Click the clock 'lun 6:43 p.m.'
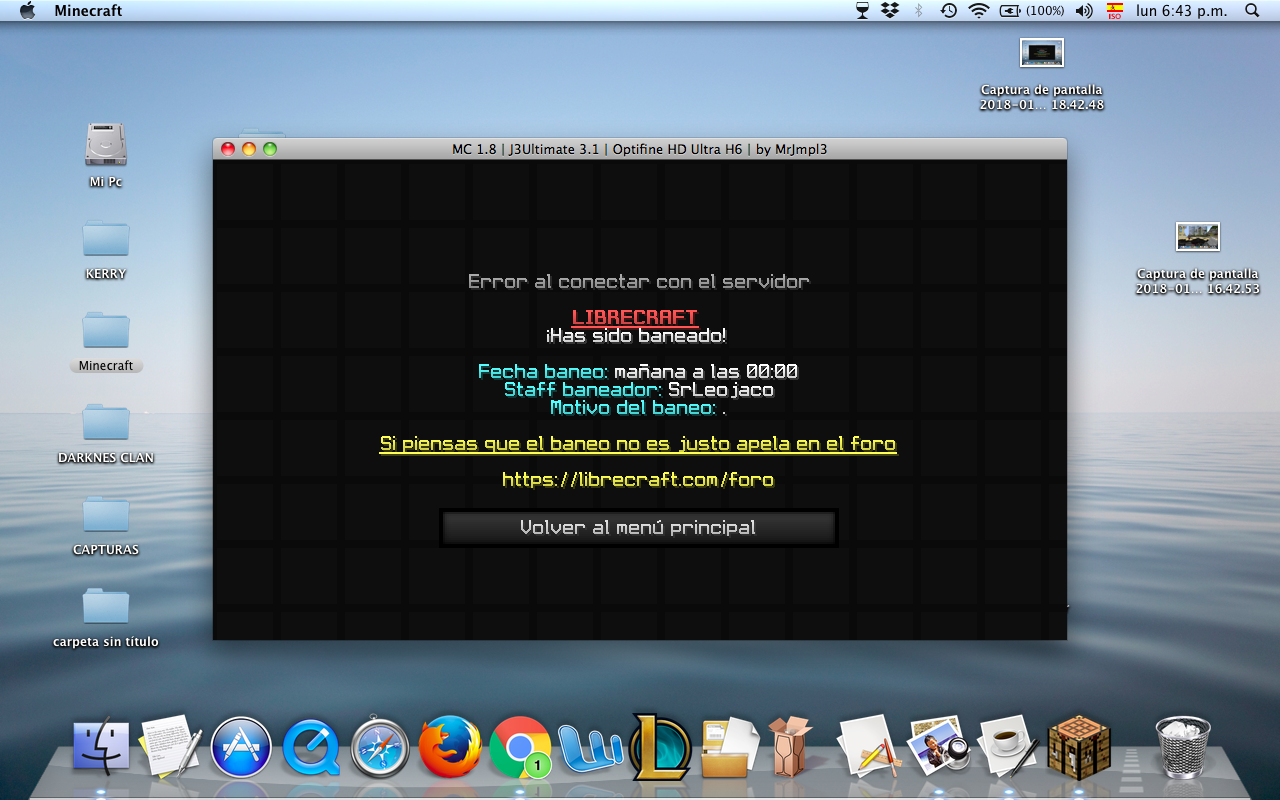Screen dimensions: 1280x800 point(1181,10)
